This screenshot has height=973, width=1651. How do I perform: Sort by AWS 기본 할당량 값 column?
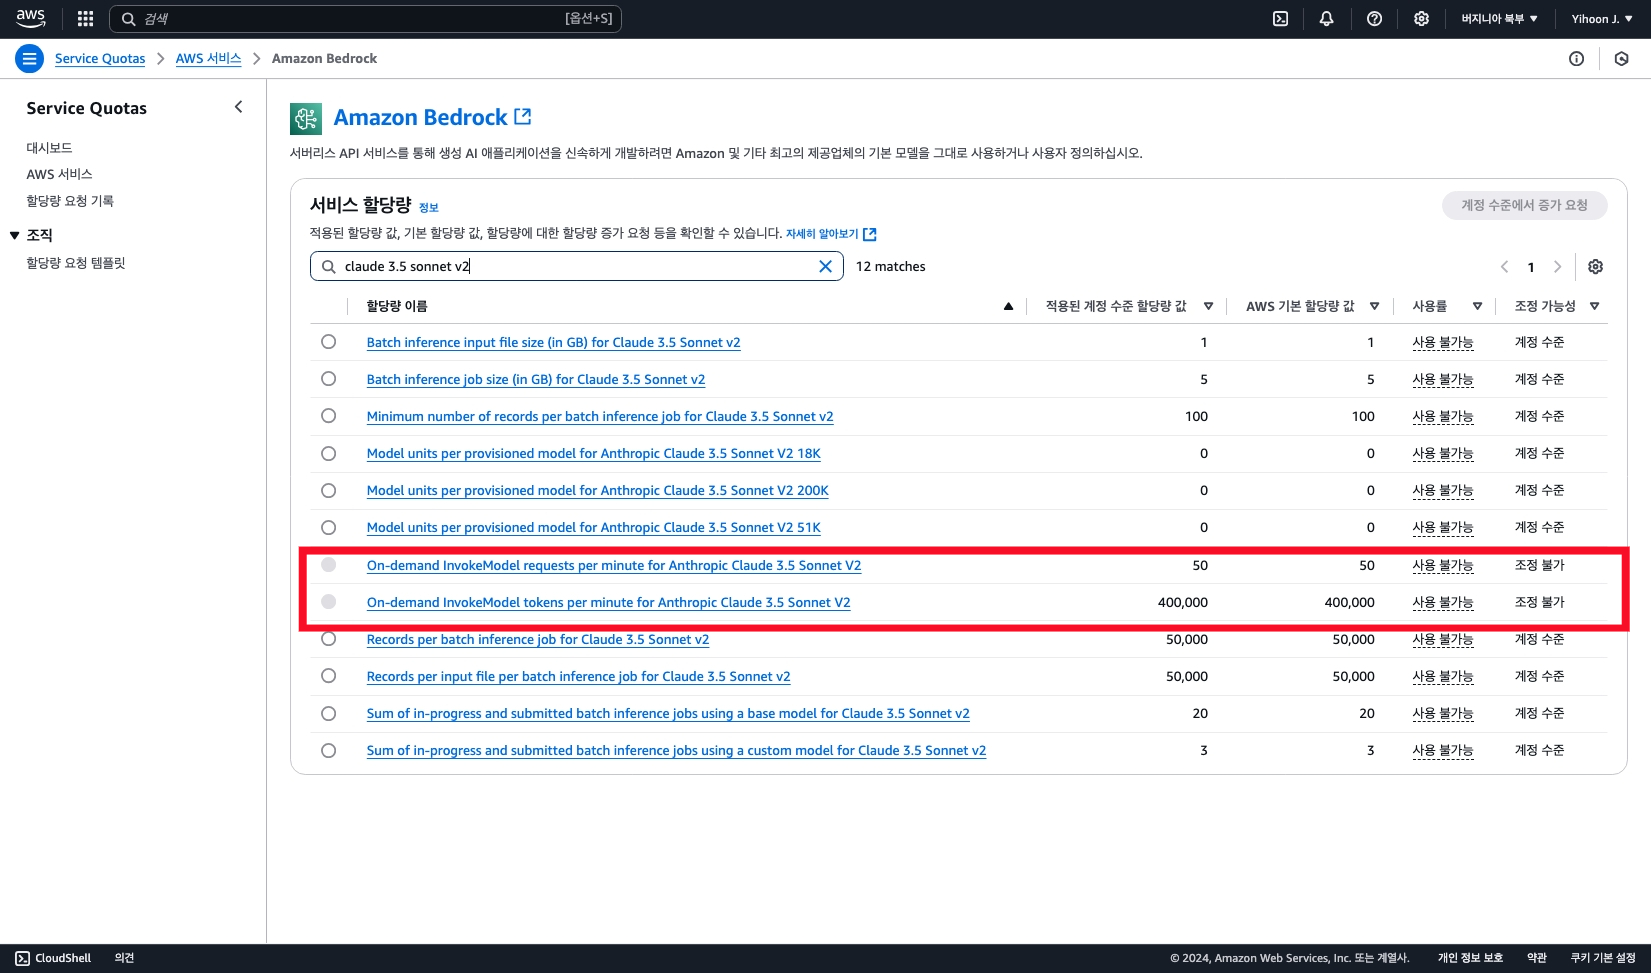(1374, 307)
